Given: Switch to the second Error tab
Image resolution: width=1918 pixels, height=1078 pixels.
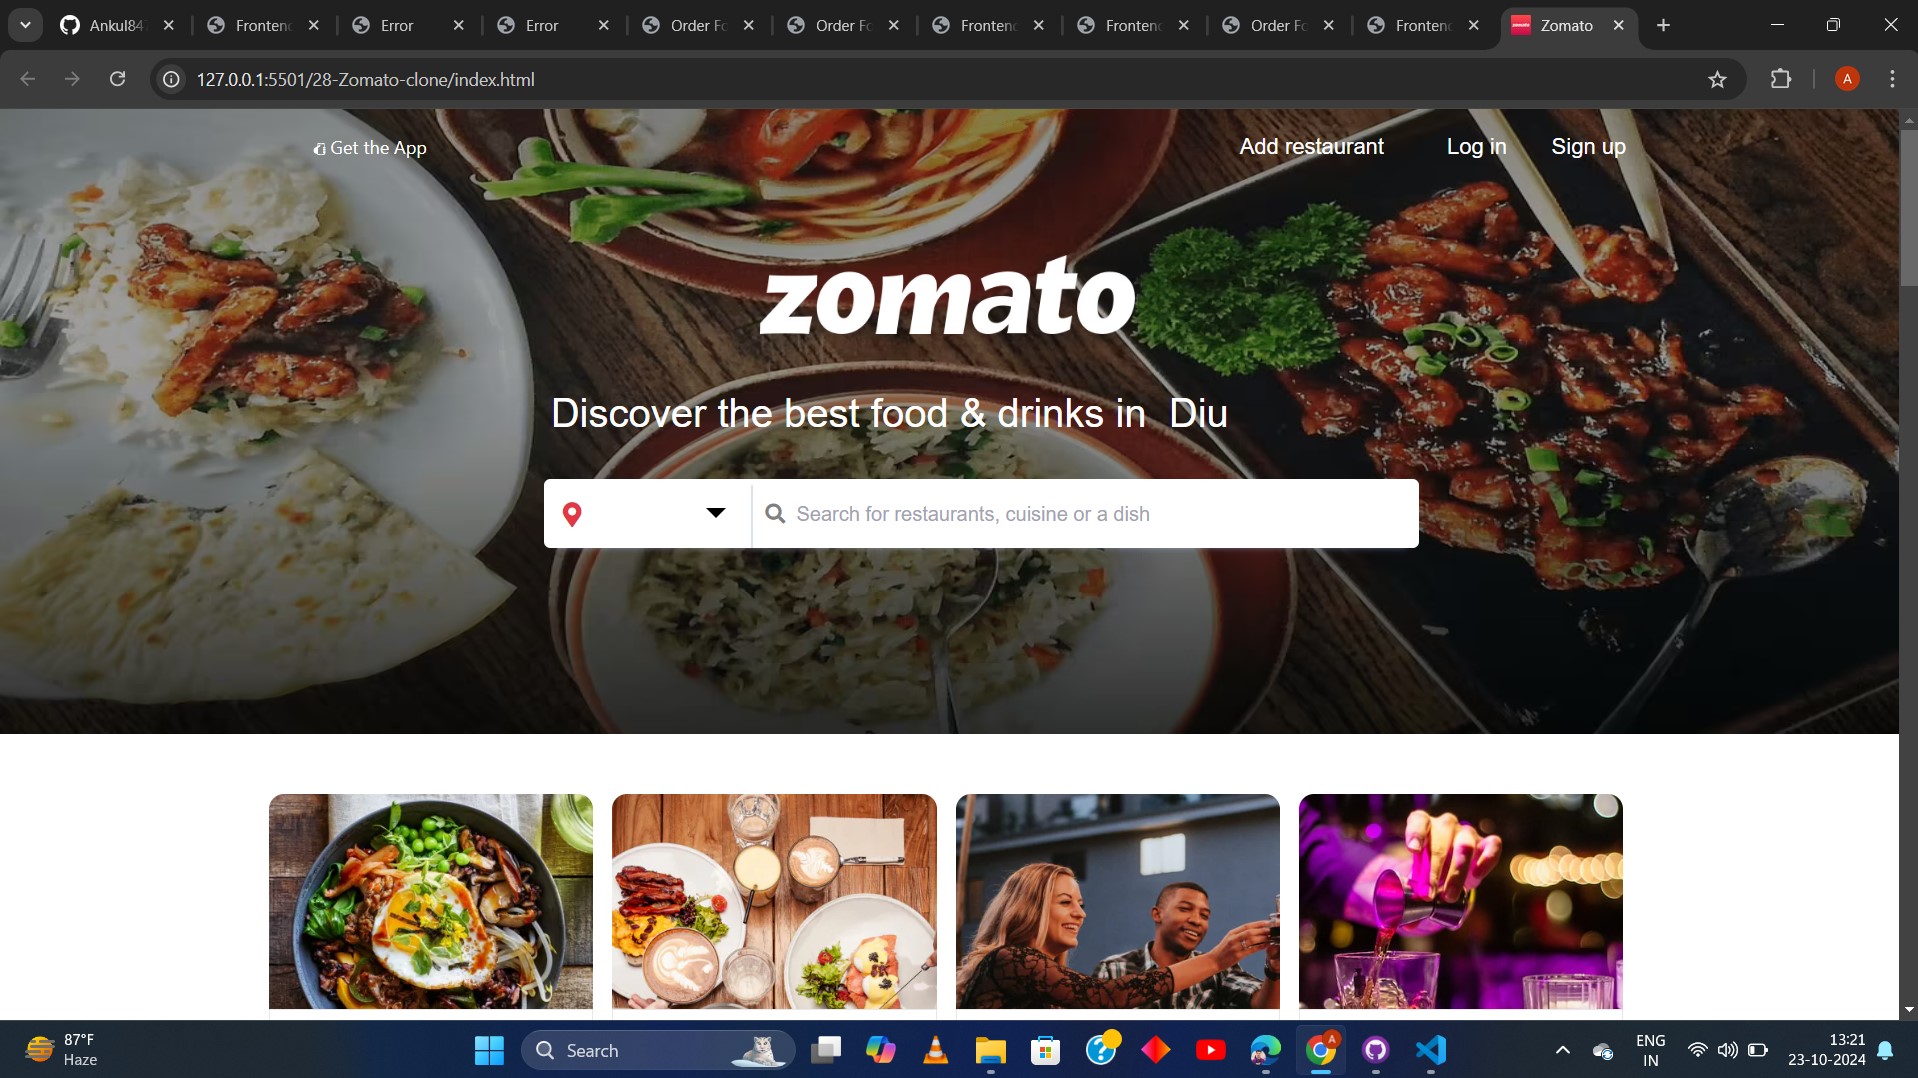Looking at the screenshot, I should (x=541, y=25).
